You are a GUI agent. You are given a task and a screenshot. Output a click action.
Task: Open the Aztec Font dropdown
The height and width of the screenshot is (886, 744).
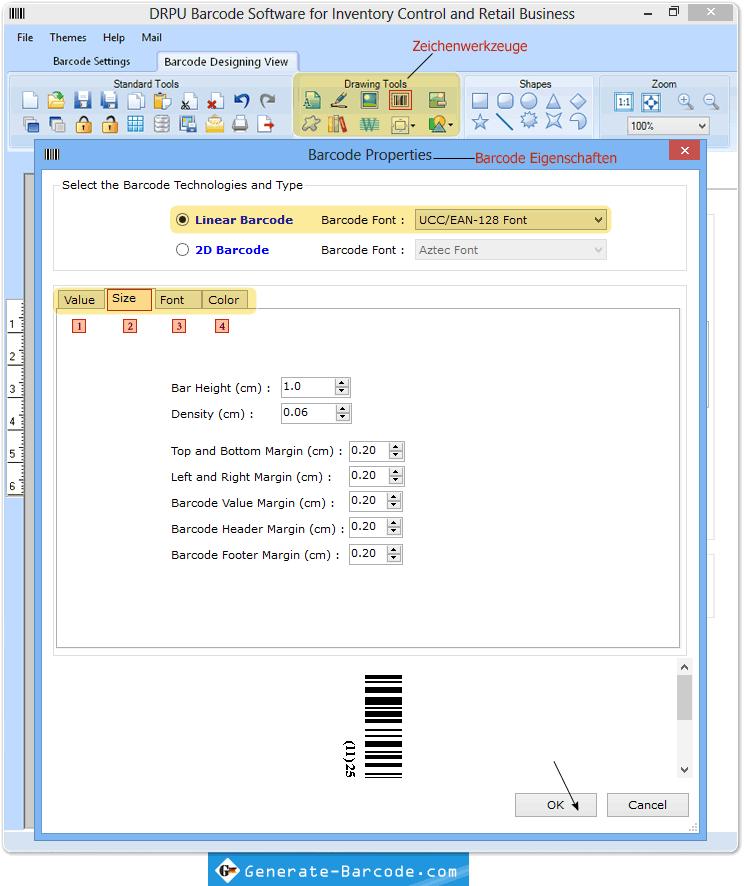(511, 250)
